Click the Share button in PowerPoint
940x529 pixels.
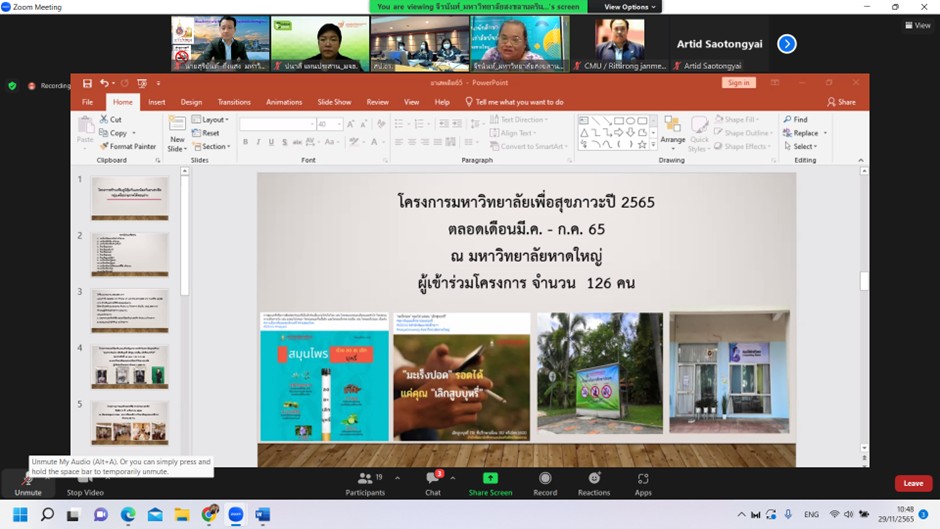tap(841, 102)
